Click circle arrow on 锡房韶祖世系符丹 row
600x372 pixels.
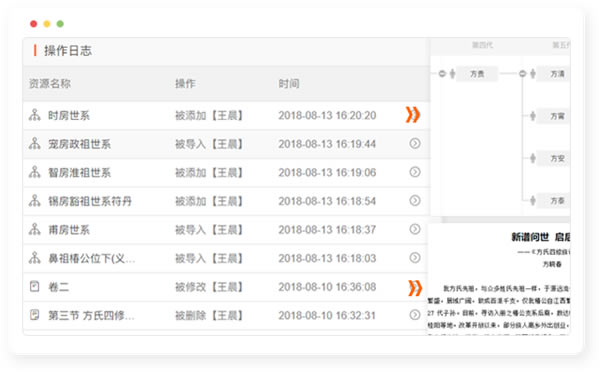[415, 201]
